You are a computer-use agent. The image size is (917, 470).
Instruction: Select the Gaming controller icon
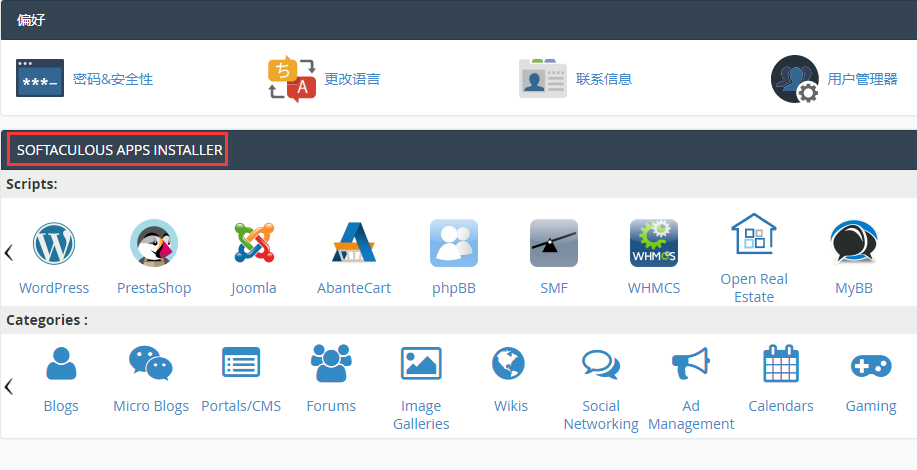[871, 366]
